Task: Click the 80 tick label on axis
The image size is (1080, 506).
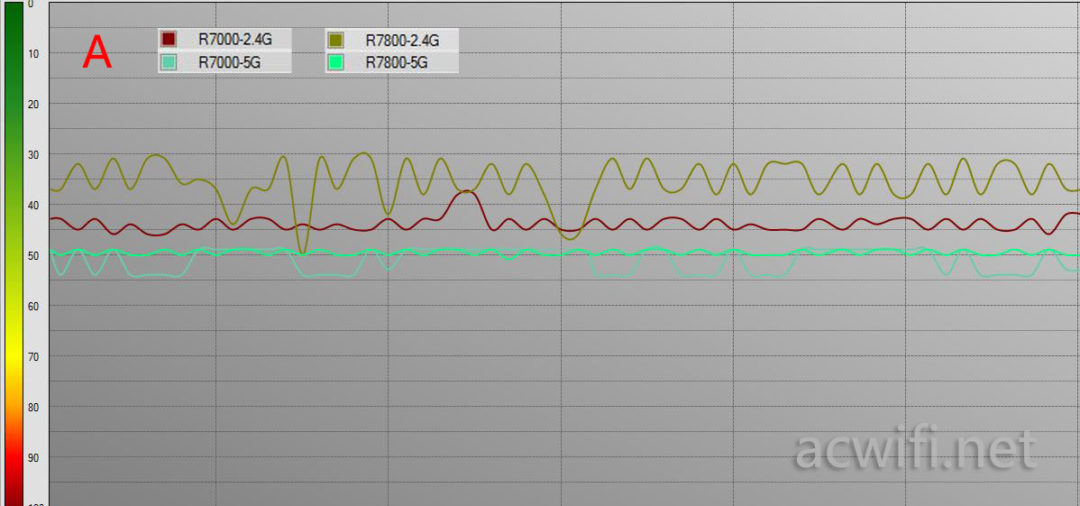Action: [x=35, y=407]
